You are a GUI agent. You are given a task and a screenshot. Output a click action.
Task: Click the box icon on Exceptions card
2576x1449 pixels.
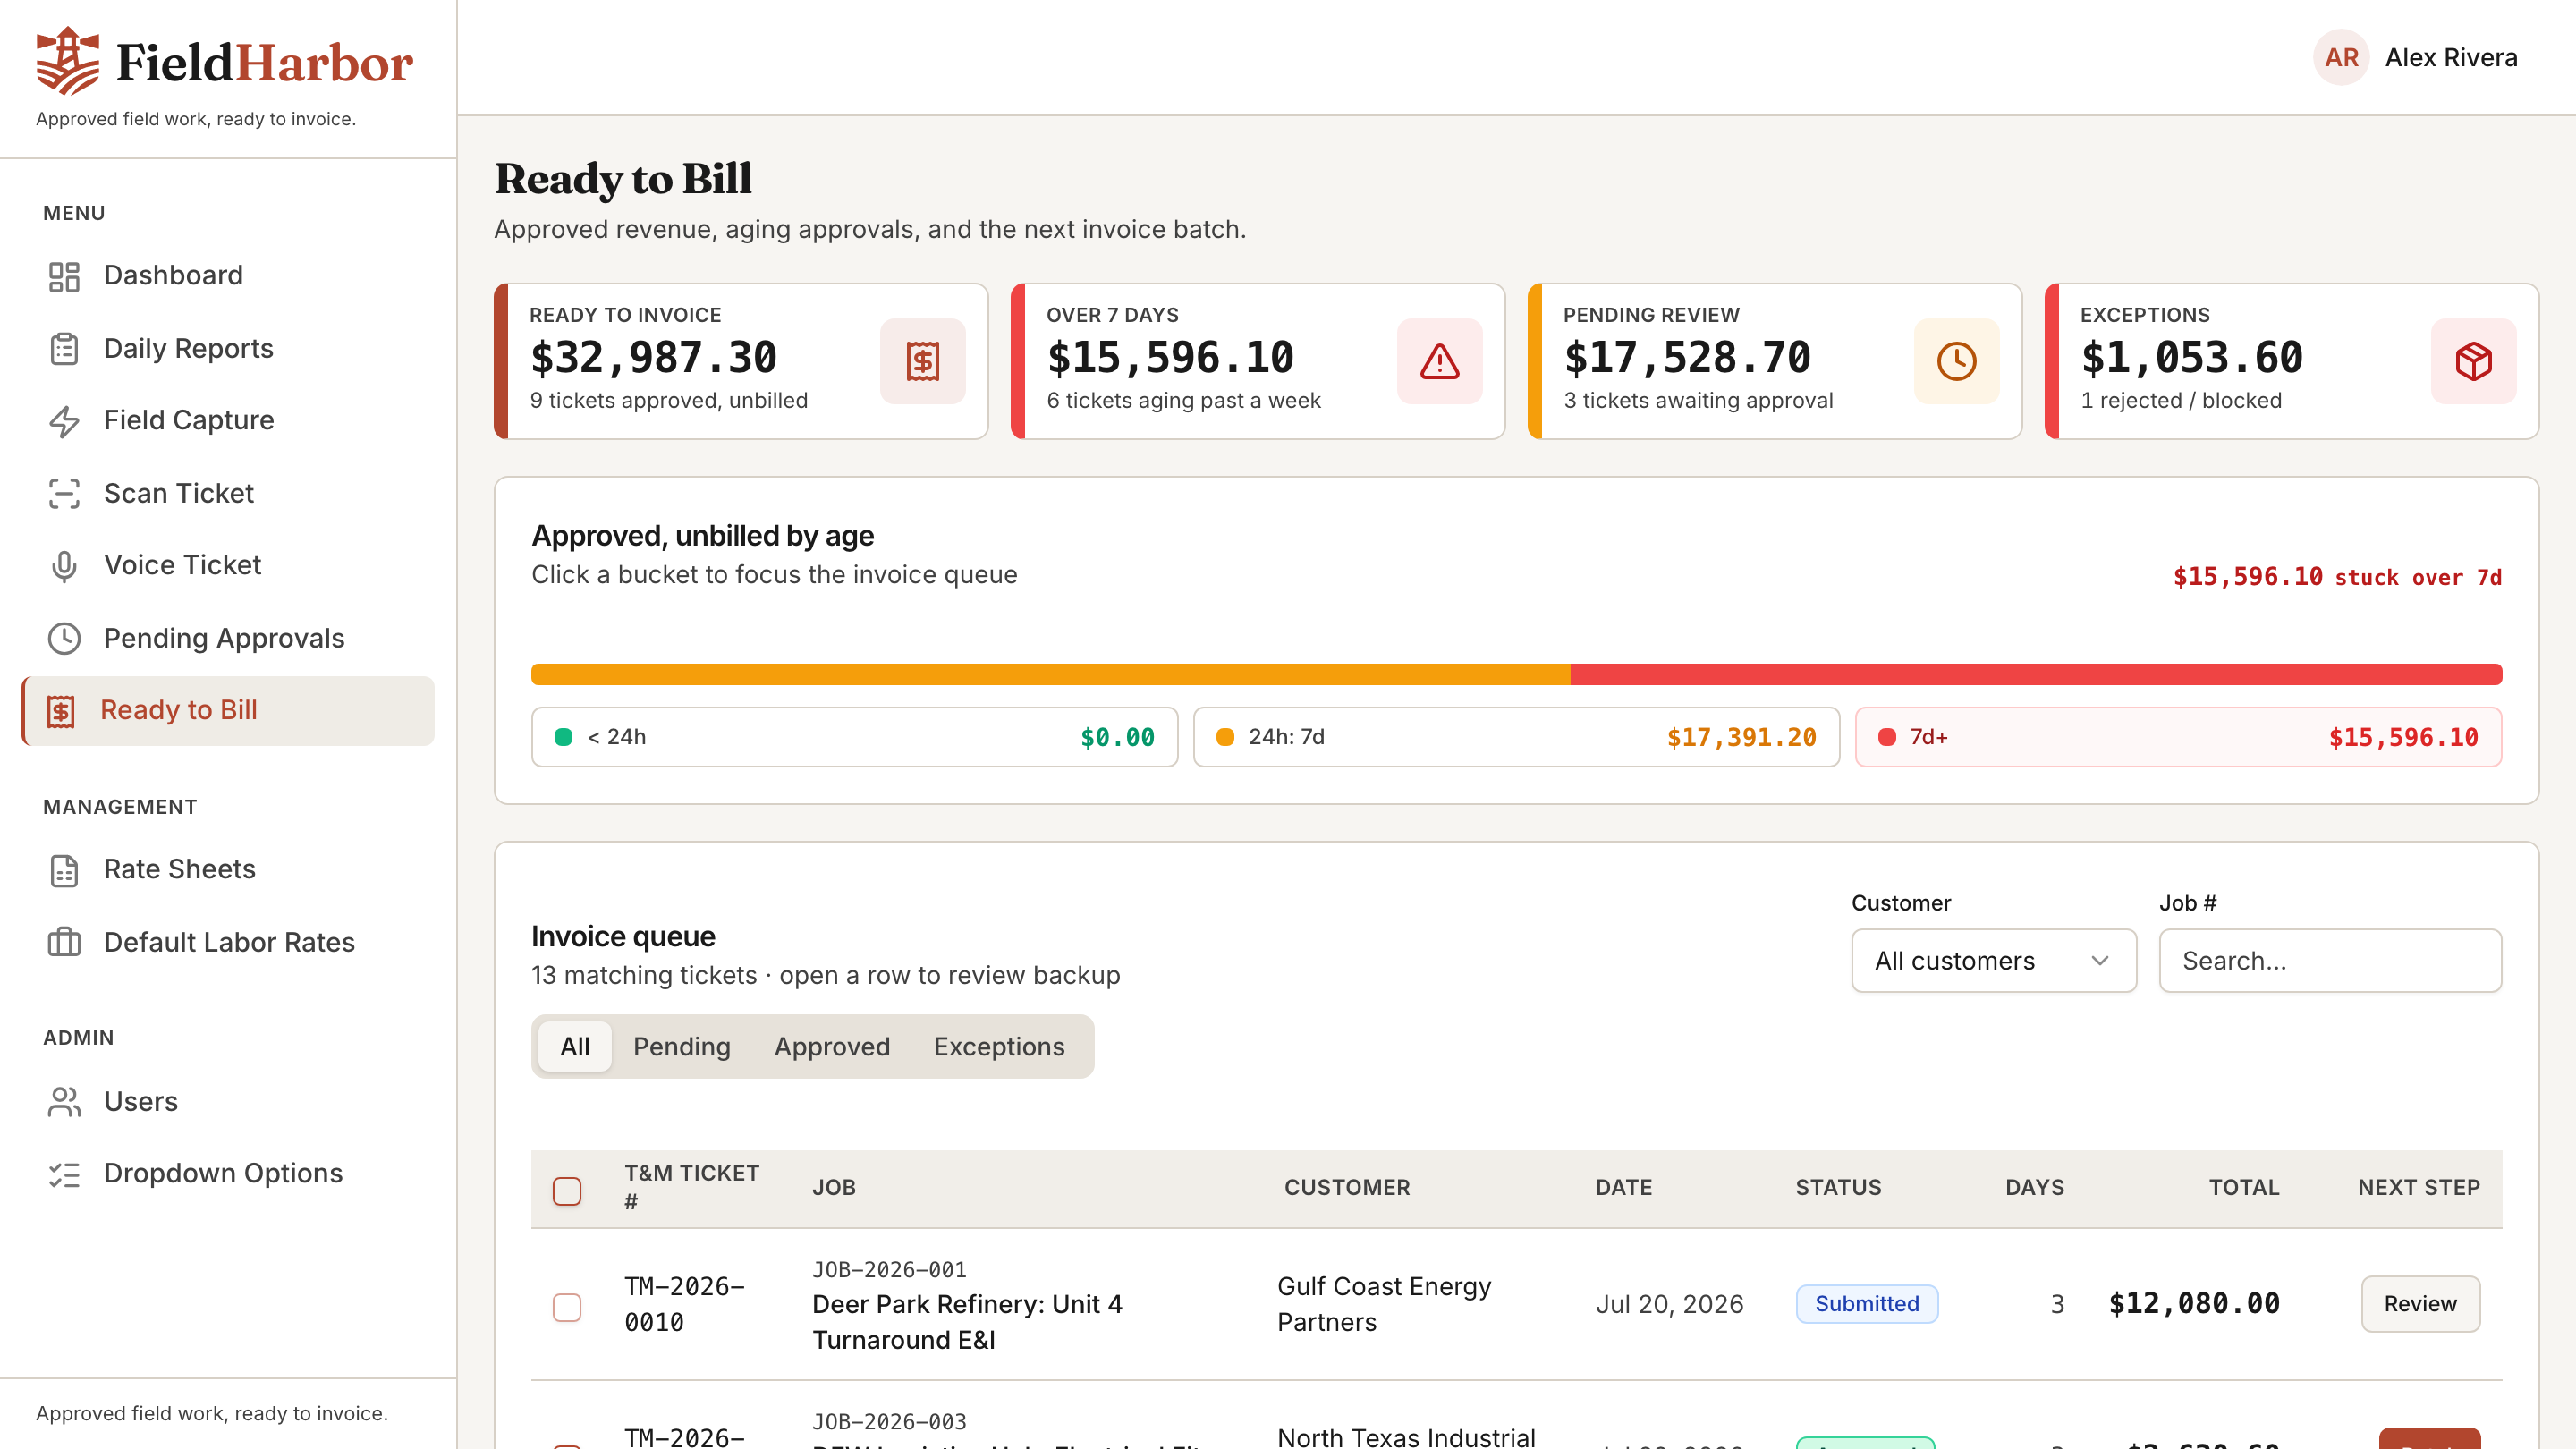(x=2473, y=361)
